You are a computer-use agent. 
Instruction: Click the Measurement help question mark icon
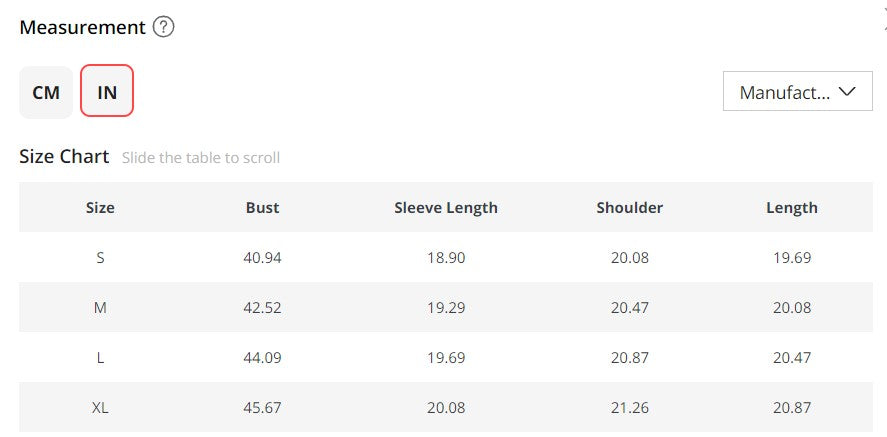pos(164,27)
